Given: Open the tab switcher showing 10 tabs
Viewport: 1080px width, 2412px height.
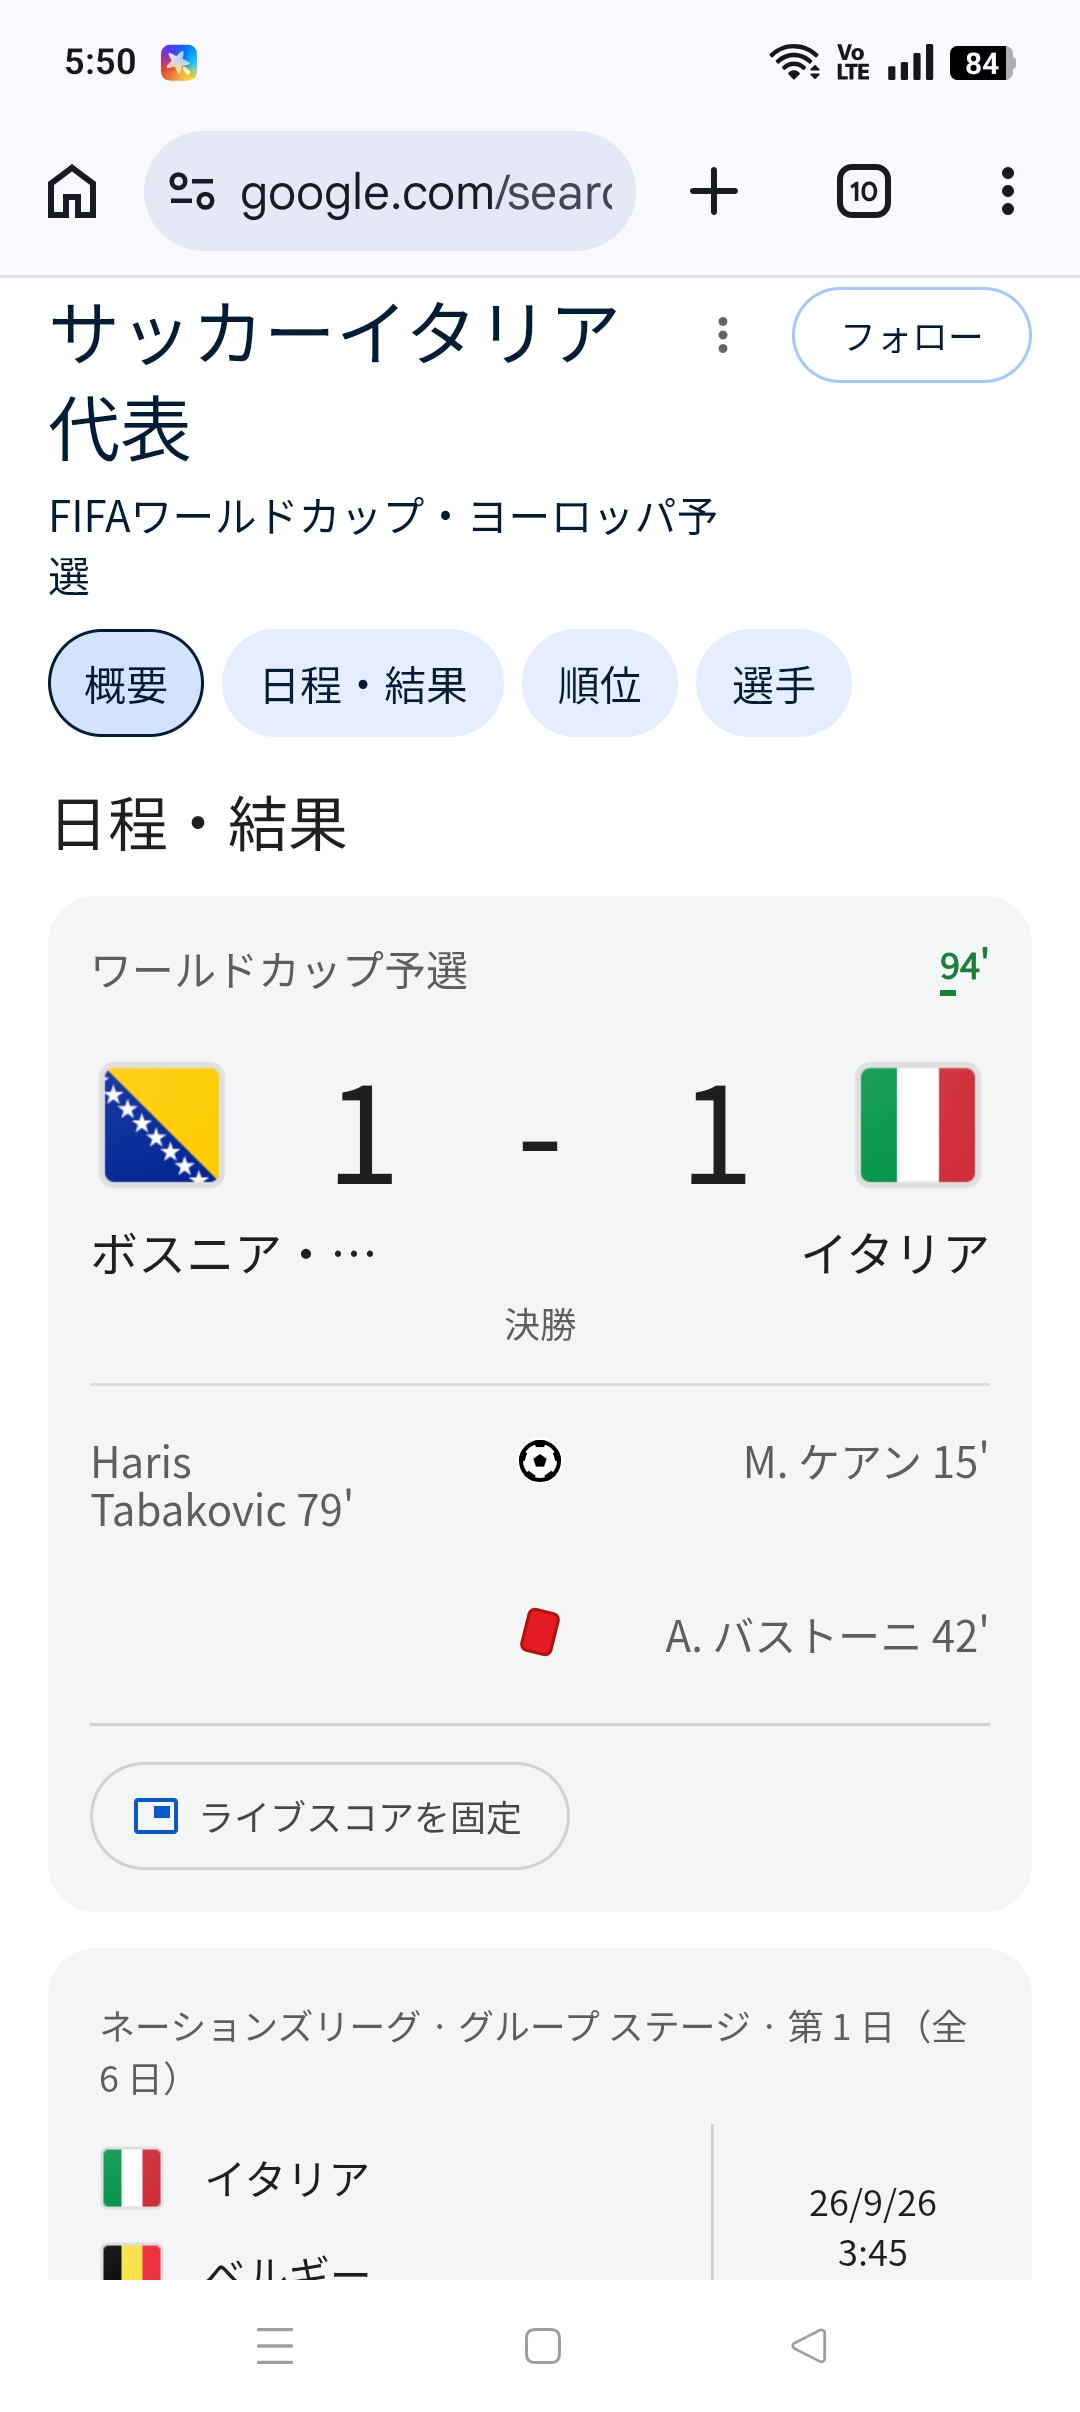Looking at the screenshot, I should coord(863,191).
